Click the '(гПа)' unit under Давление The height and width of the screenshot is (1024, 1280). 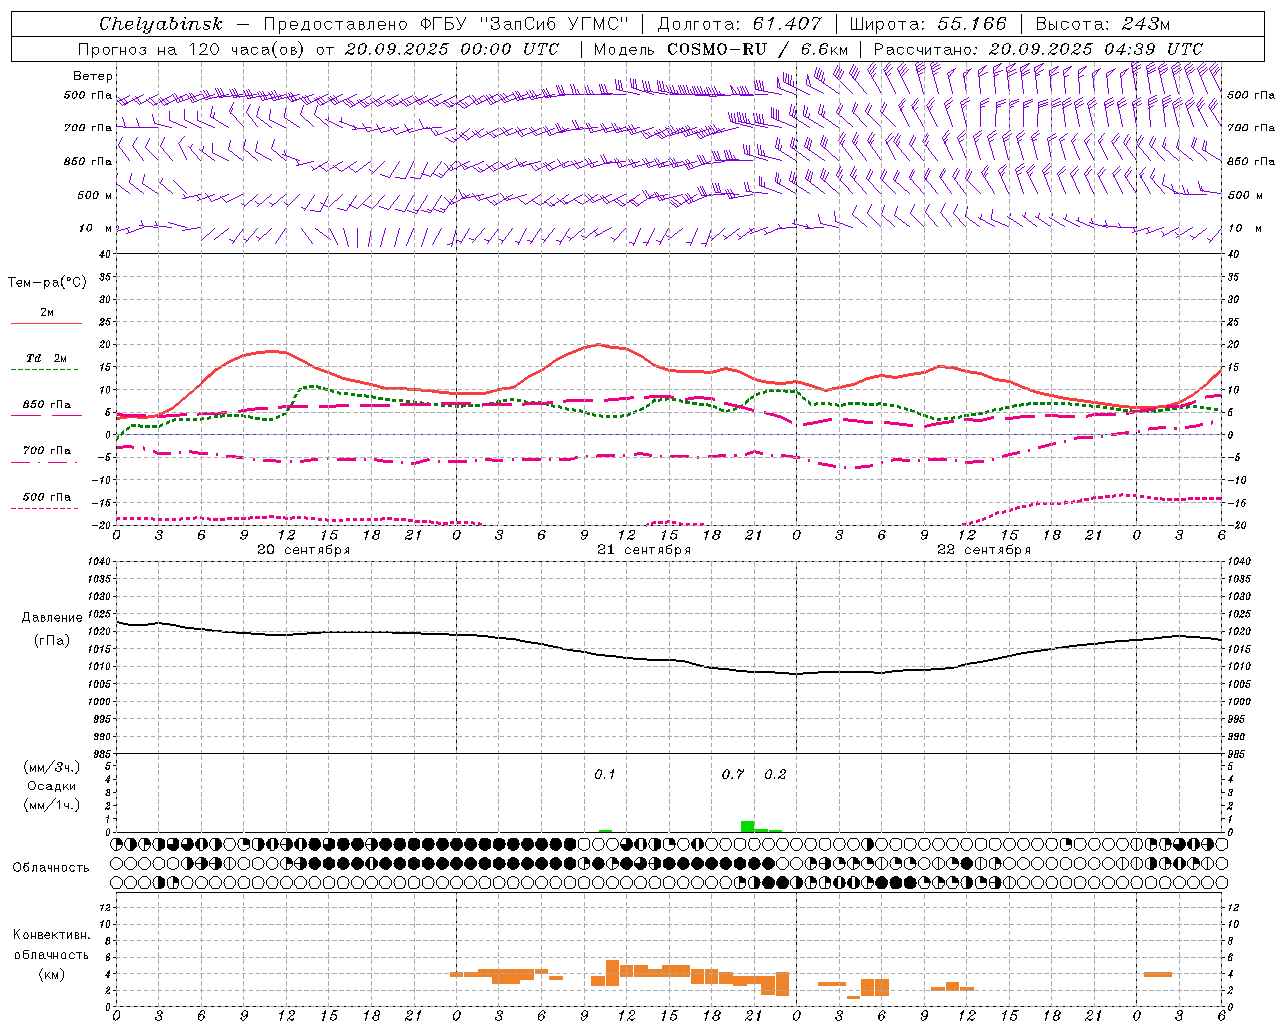click(52, 641)
